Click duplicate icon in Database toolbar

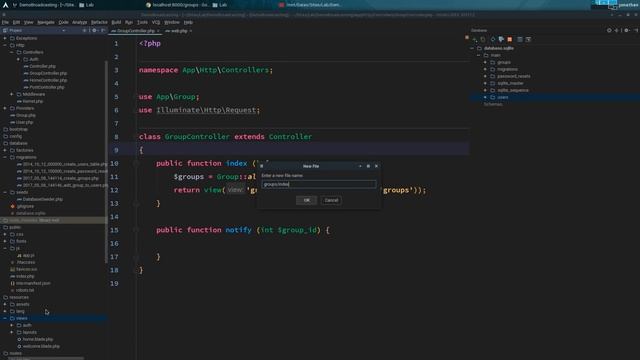coord(483,40)
